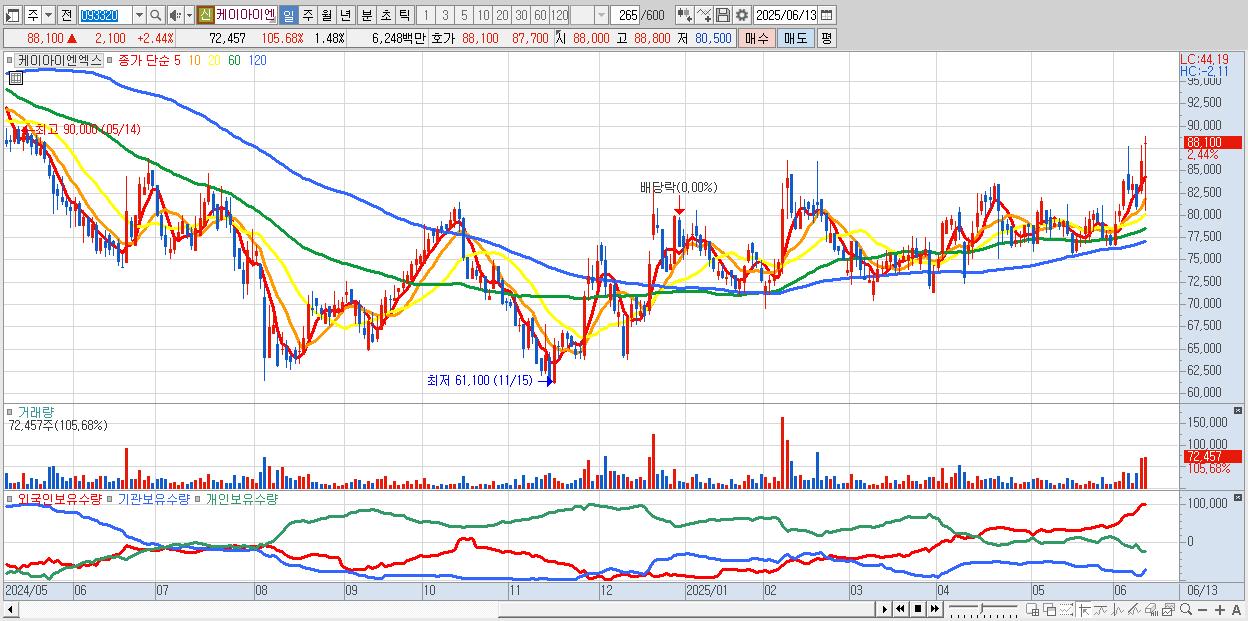This screenshot has height=621, width=1248.
Task: Click the stock code input field 093320
Action: (x=105, y=15)
